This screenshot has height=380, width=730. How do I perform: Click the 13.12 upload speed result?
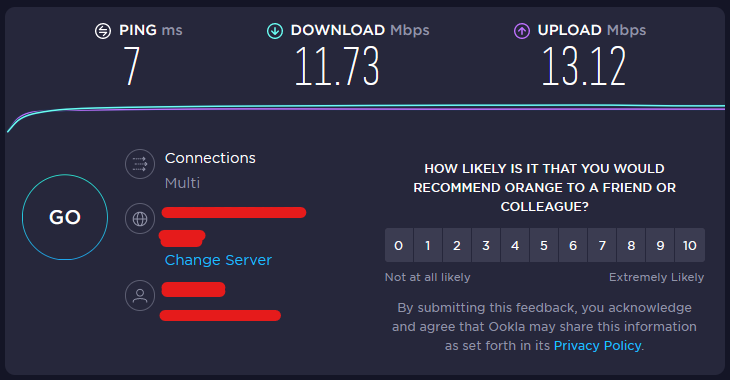click(x=584, y=66)
